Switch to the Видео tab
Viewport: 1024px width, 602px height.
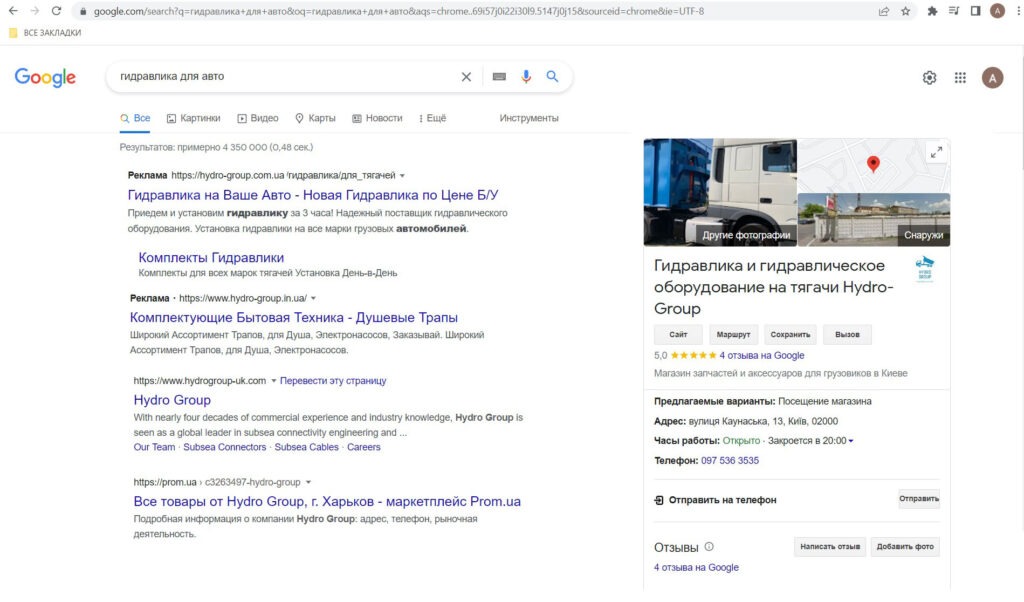tap(258, 118)
